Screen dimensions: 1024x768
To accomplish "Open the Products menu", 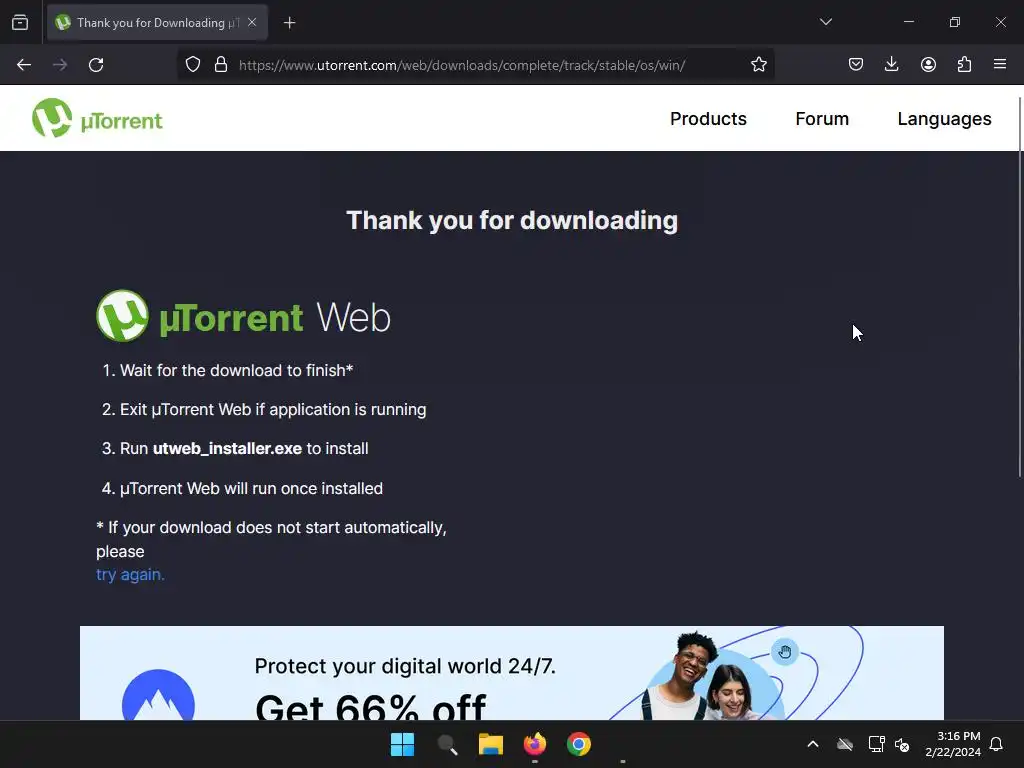I will coord(708,119).
